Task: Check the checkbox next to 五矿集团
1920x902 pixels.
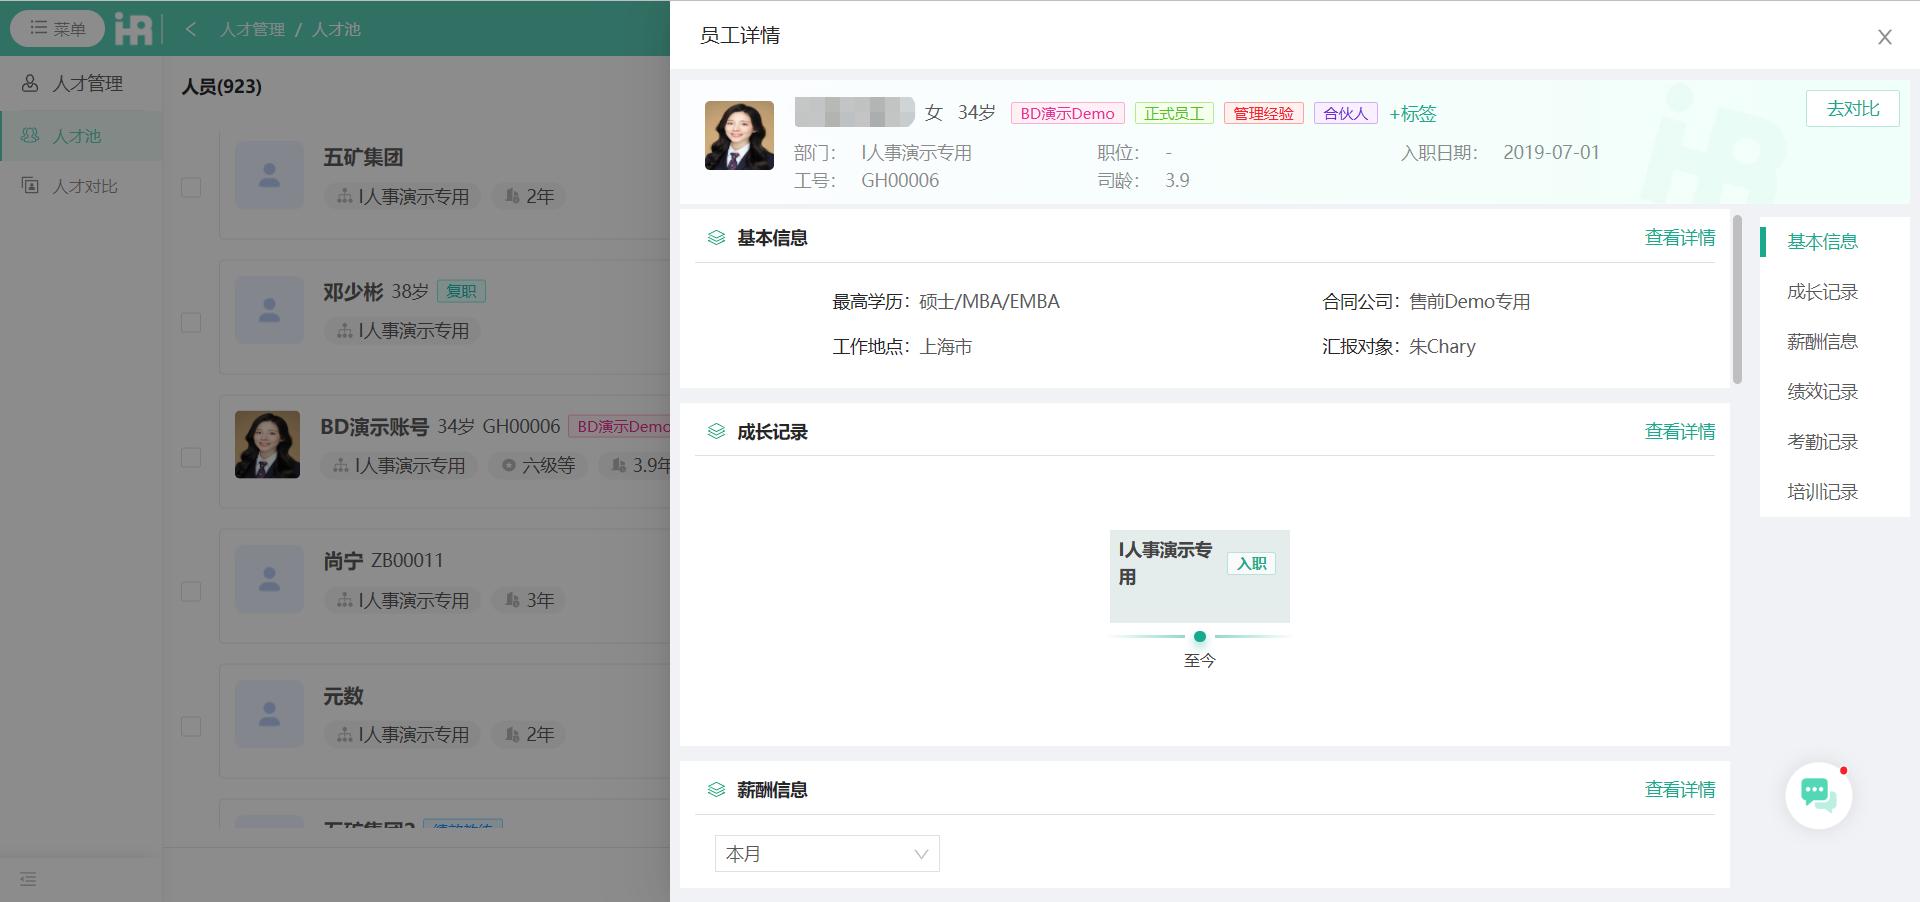Action: click(x=190, y=187)
